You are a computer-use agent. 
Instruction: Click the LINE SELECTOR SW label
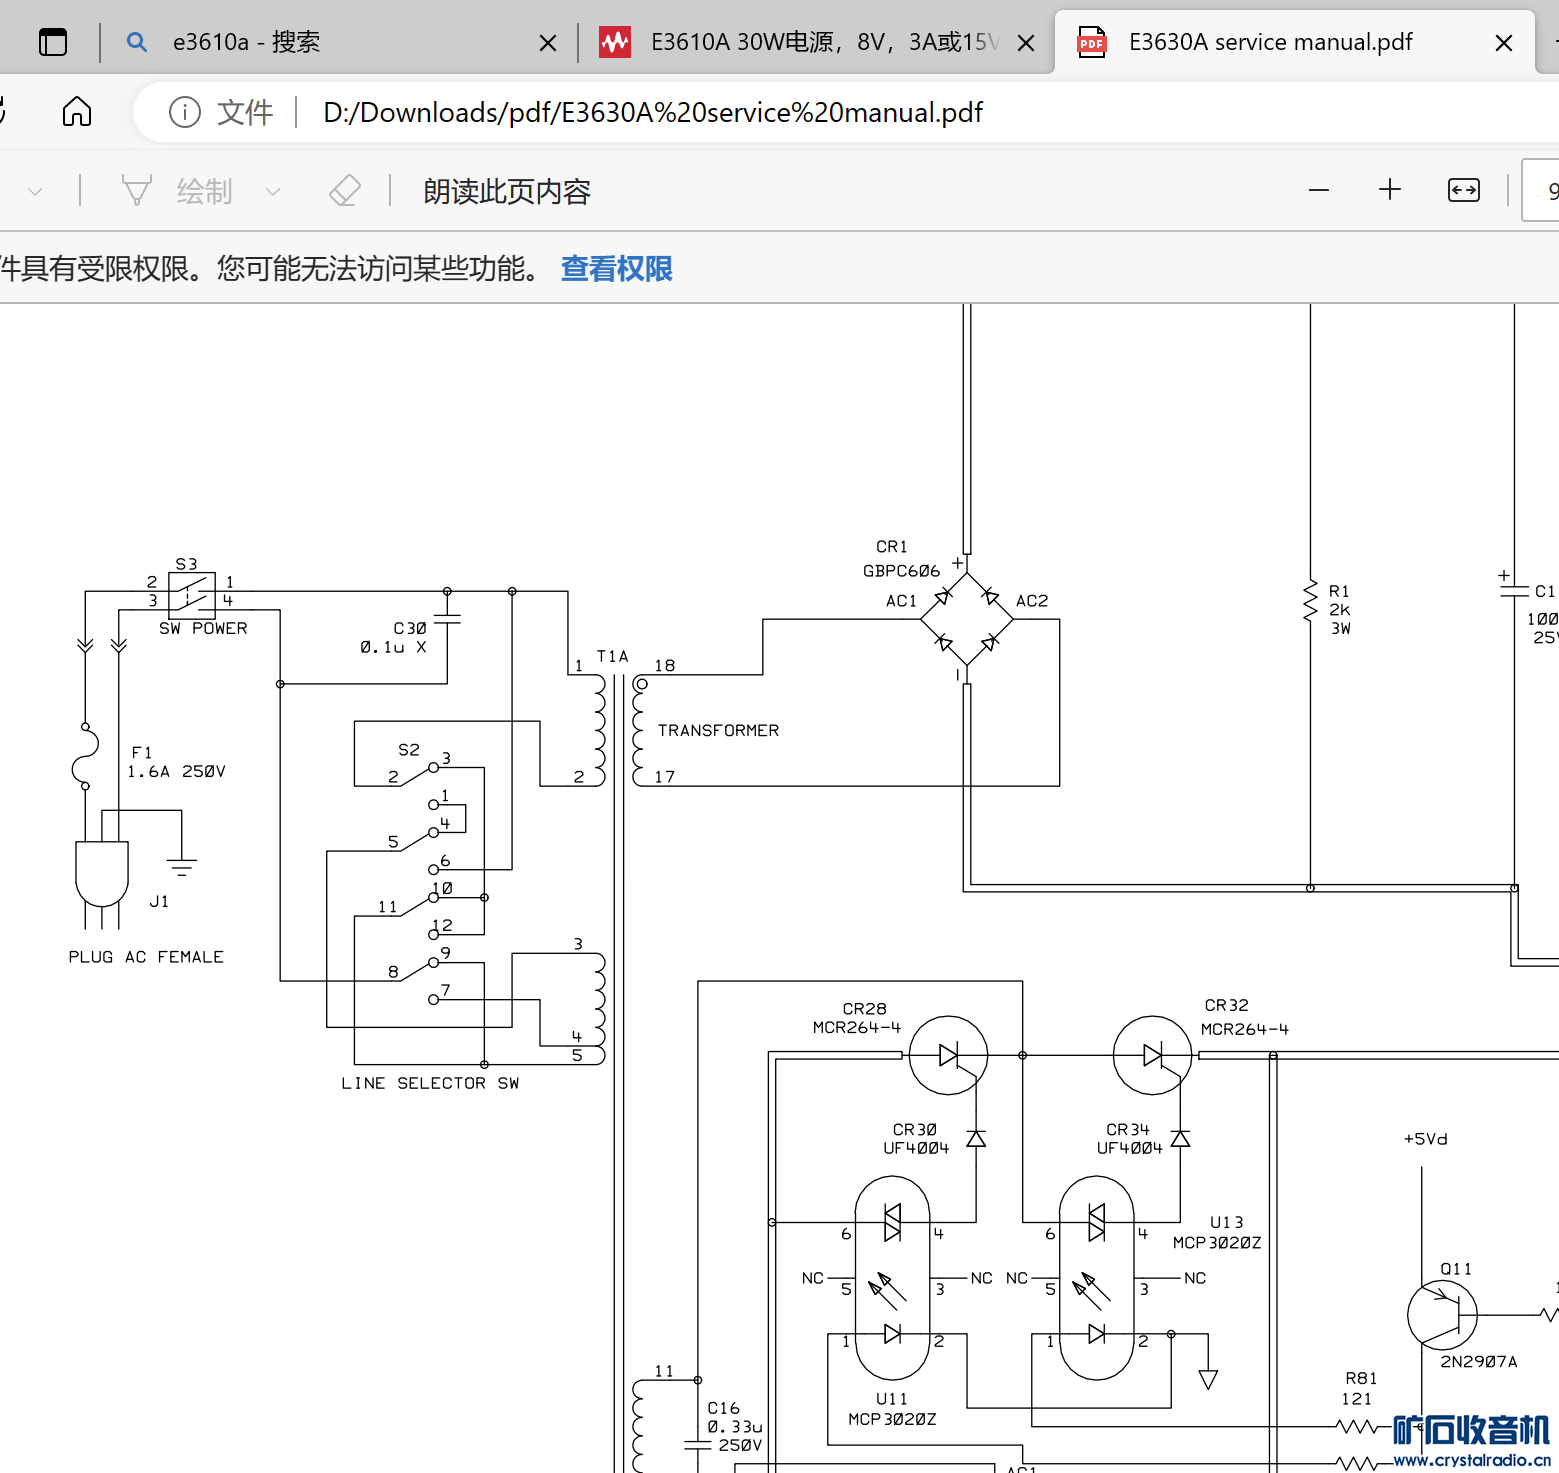click(430, 1083)
